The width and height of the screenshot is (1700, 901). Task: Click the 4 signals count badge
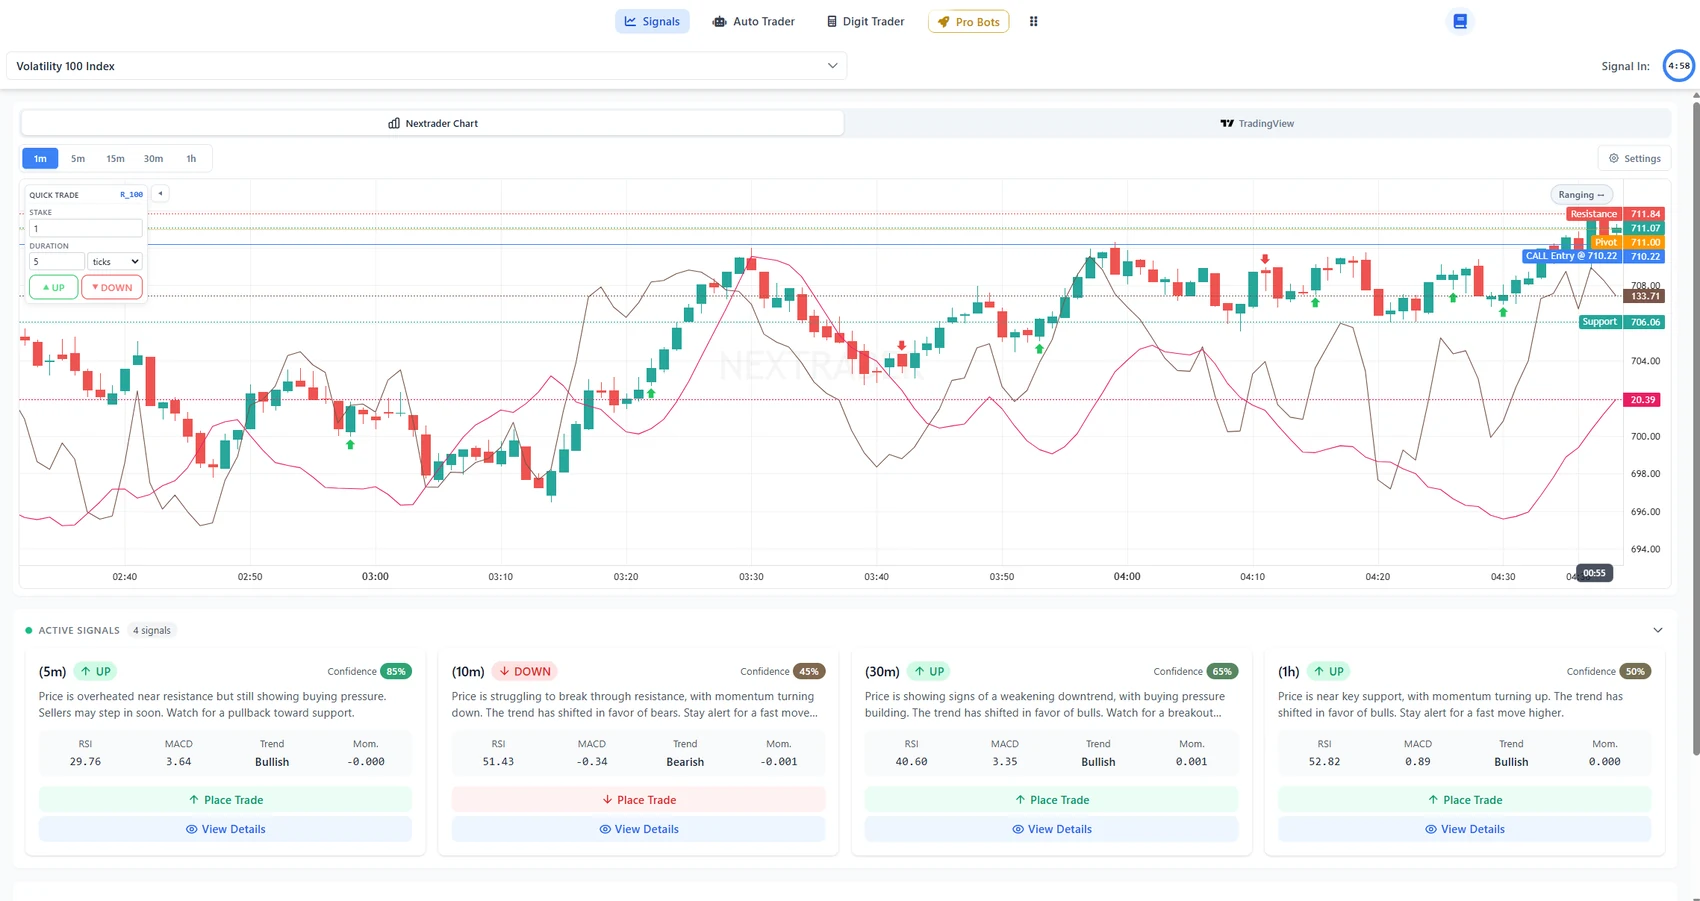152,630
